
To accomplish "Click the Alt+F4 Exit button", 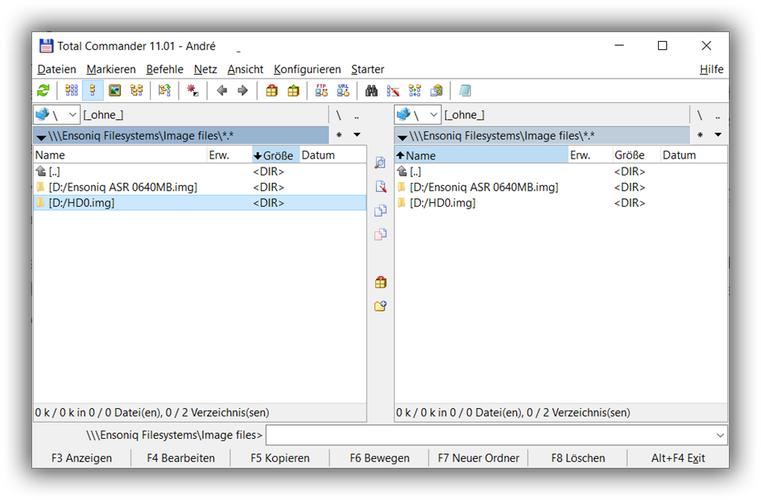I will click(x=678, y=458).
